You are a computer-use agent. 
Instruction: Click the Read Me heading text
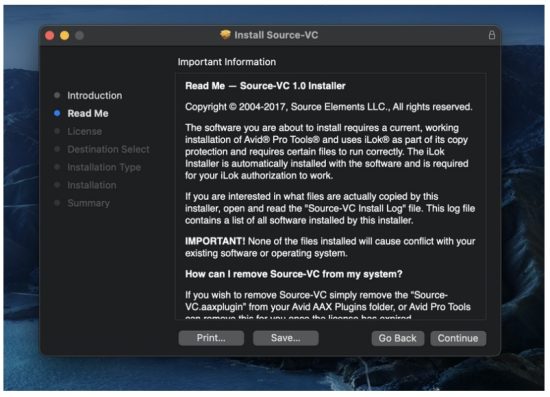coord(265,86)
